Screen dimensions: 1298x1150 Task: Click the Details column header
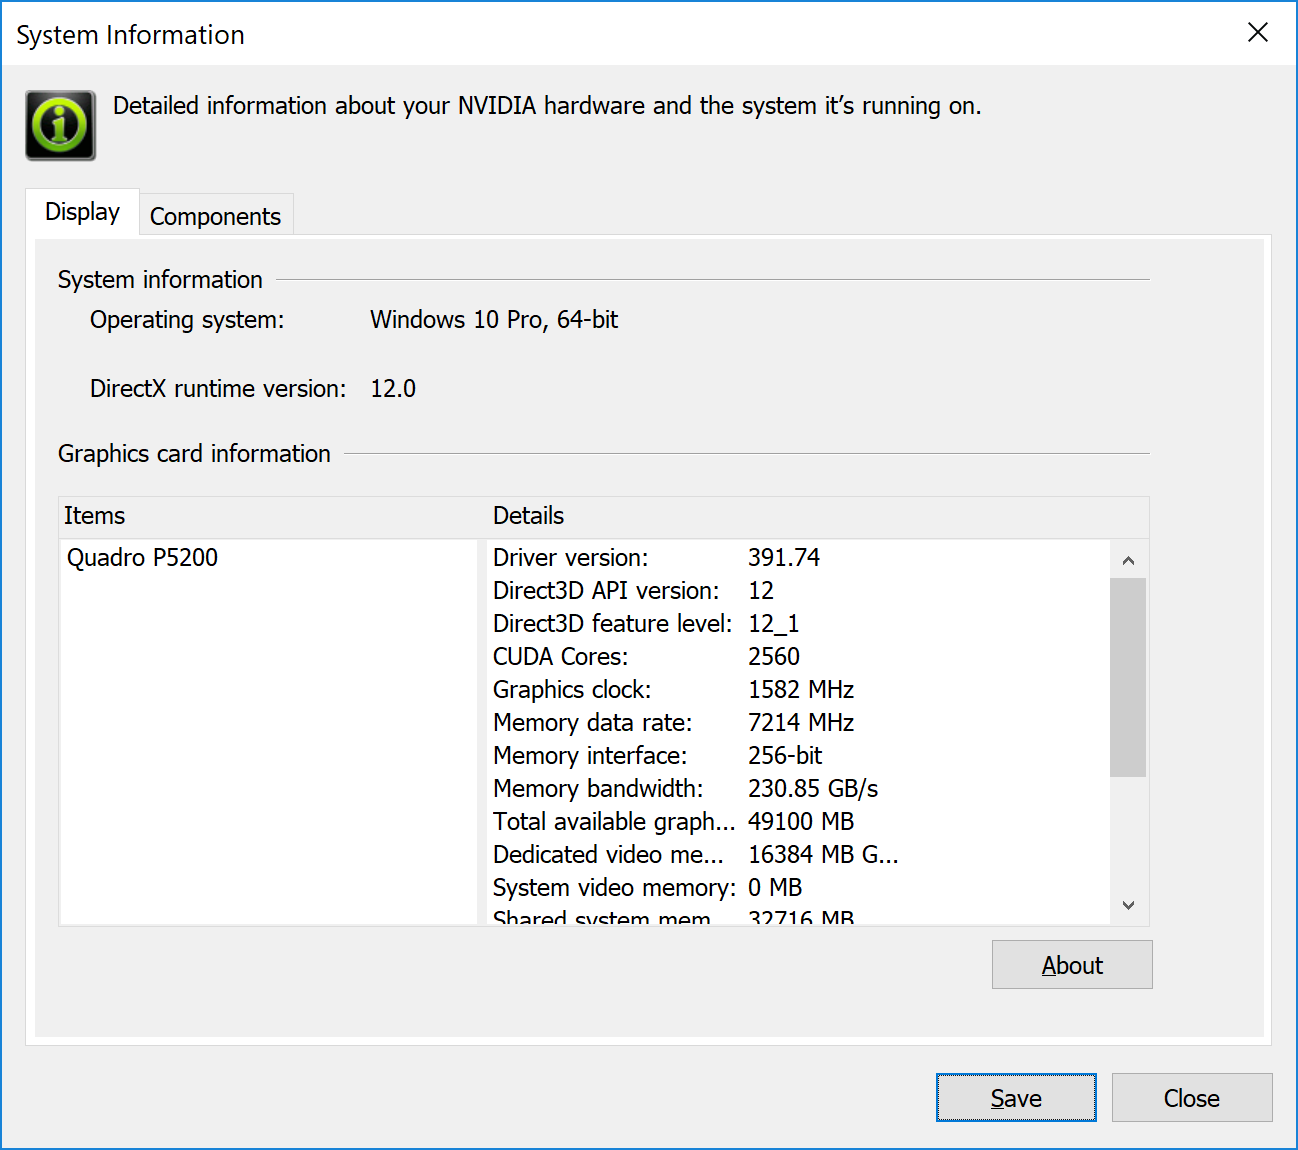818,516
